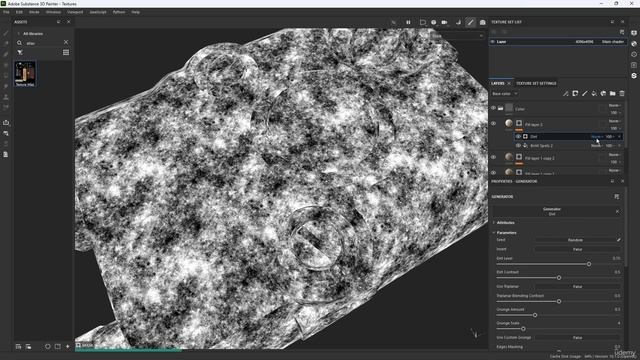Open the Python menu

click(x=119, y=12)
